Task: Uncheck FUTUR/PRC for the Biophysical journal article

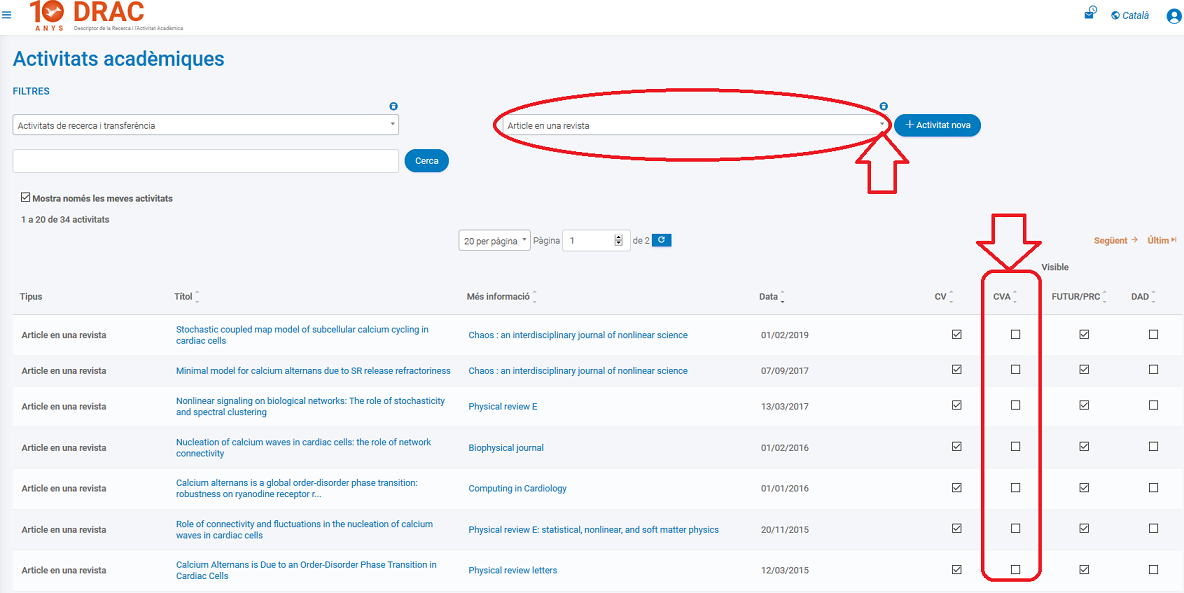Action: [x=1084, y=447]
